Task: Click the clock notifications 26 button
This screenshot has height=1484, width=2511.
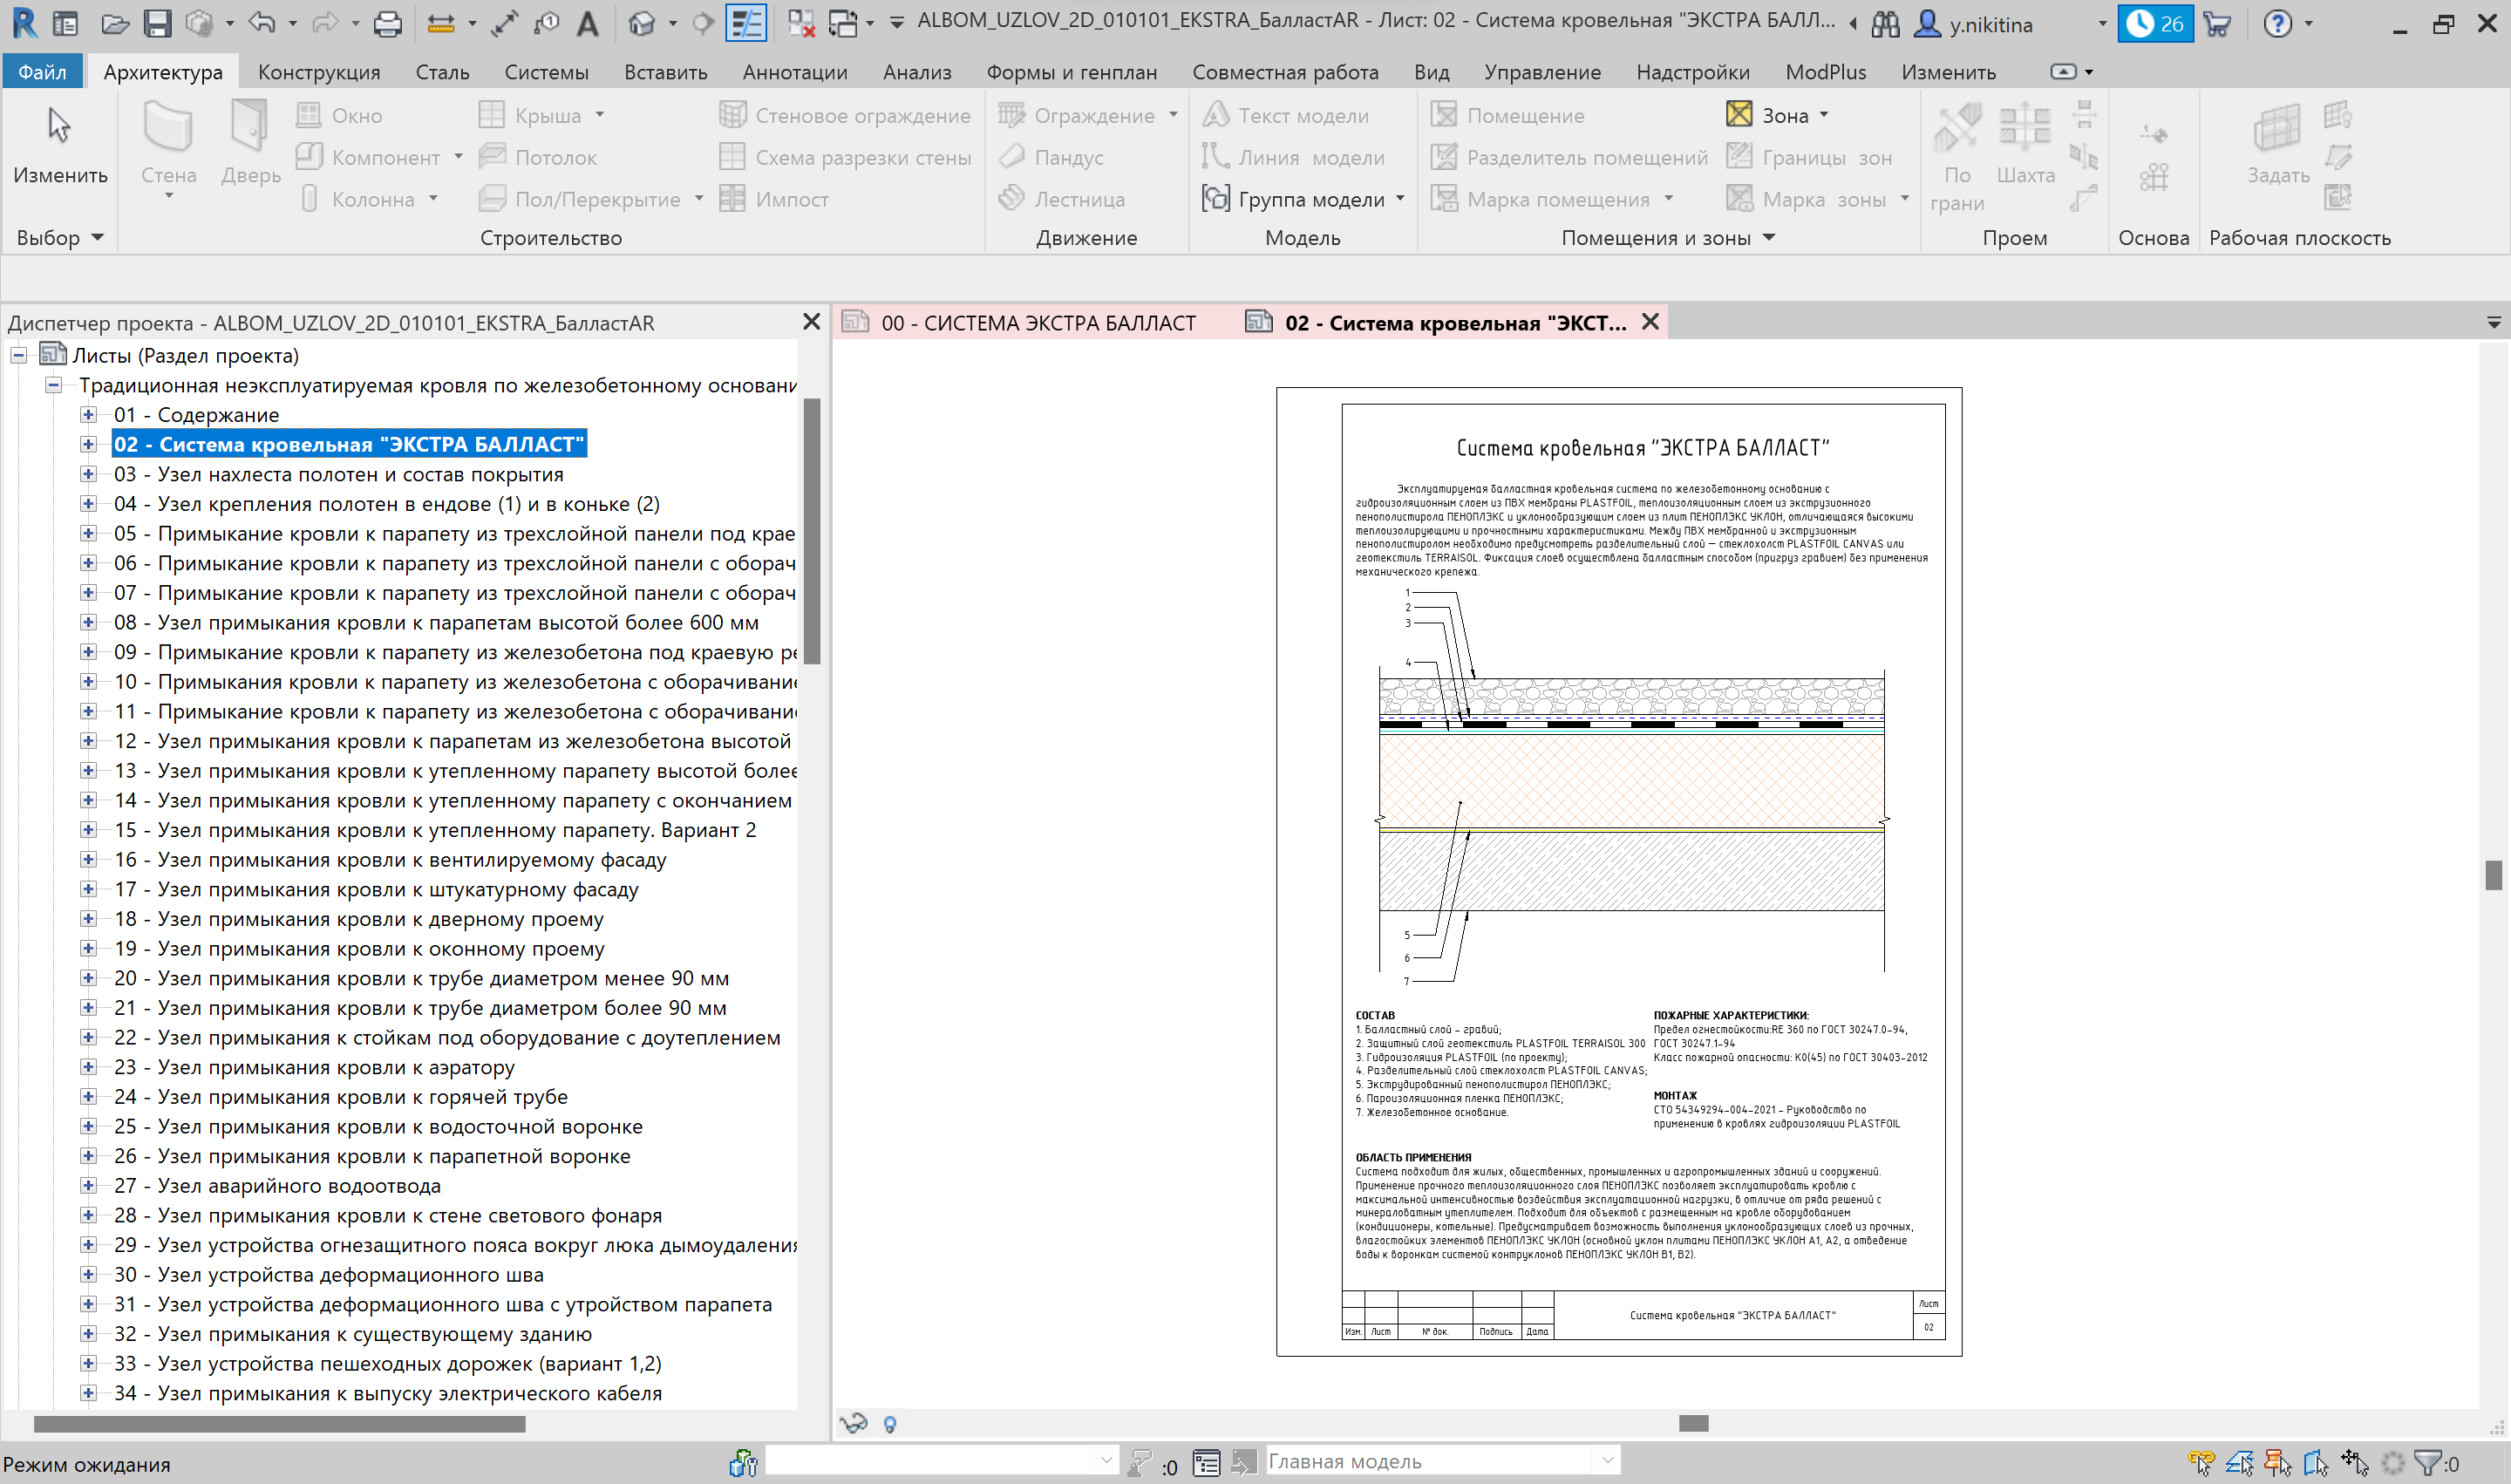Action: coord(2155,24)
